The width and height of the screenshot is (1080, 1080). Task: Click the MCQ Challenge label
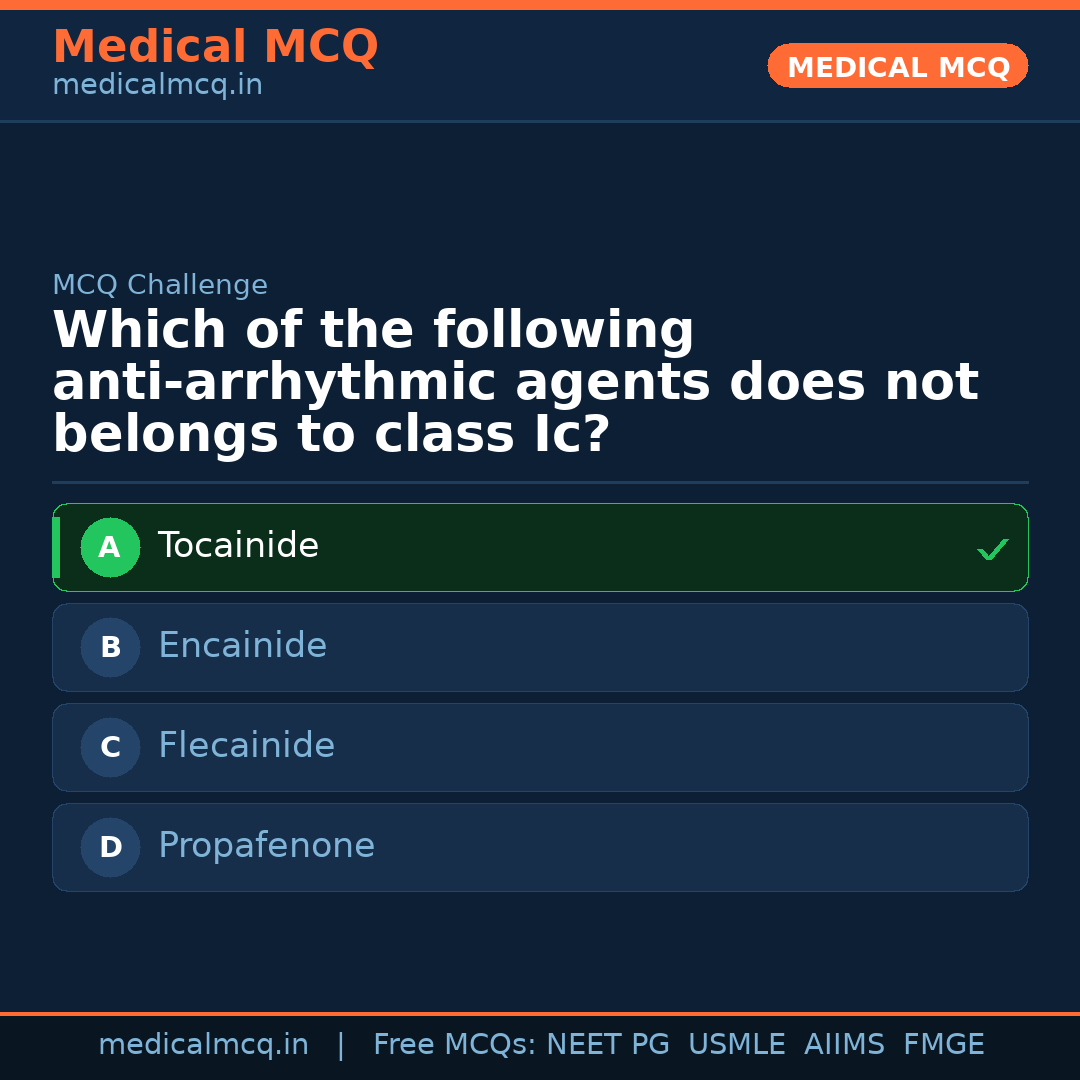pos(160,285)
